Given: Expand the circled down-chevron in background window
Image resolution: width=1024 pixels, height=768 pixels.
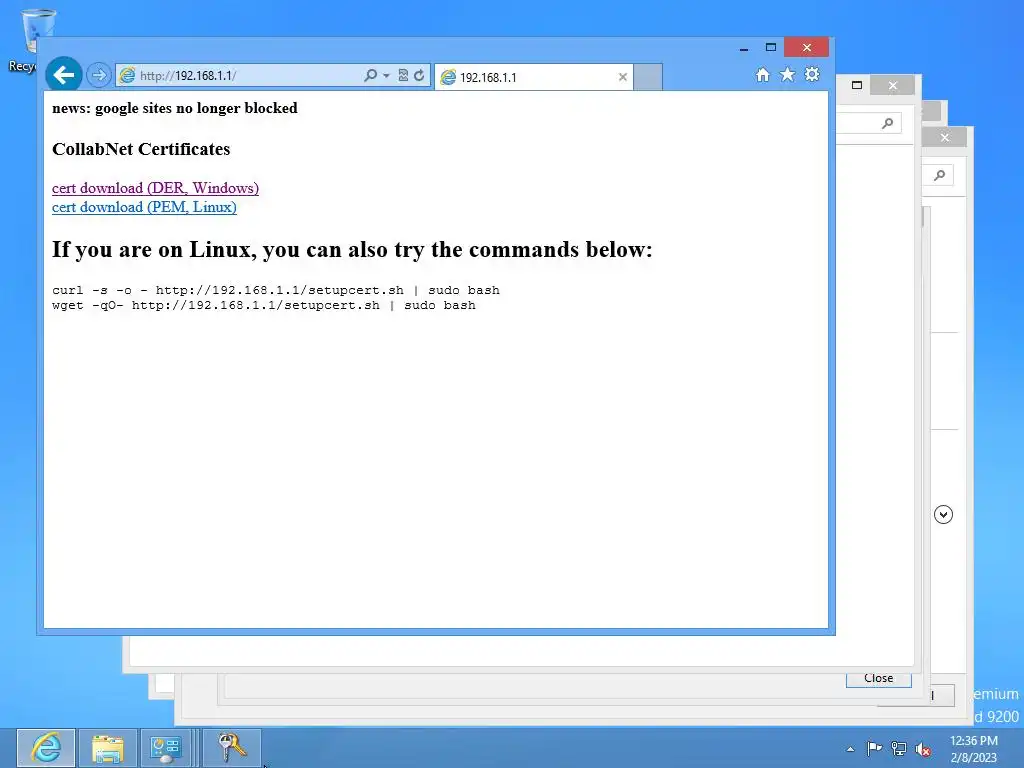Looking at the screenshot, I should point(943,515).
